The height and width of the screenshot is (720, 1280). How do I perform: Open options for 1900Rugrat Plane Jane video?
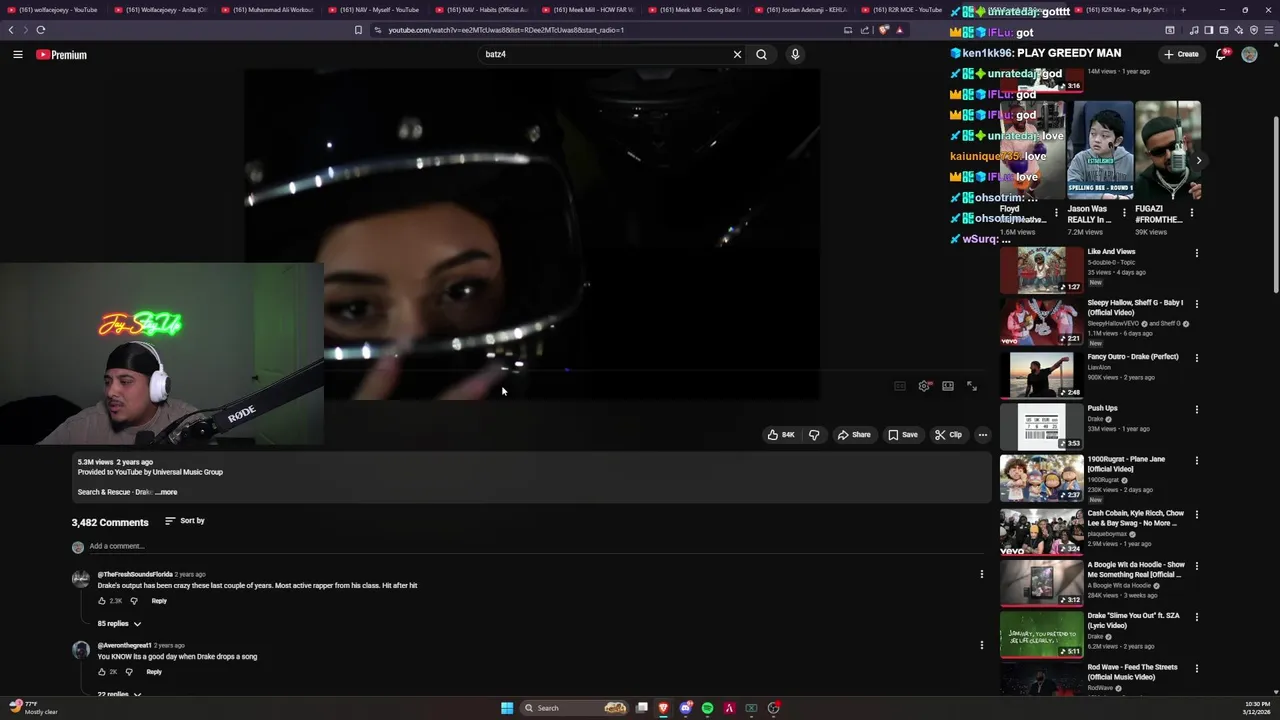coord(1196,461)
